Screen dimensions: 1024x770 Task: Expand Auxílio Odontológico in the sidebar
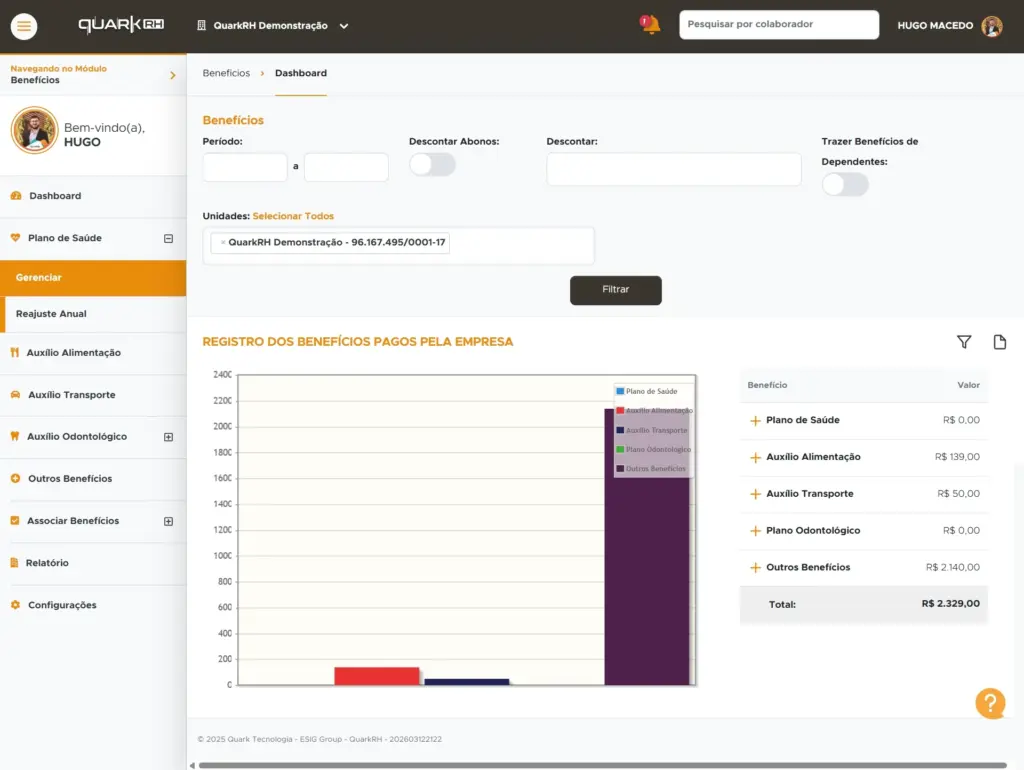pos(168,437)
